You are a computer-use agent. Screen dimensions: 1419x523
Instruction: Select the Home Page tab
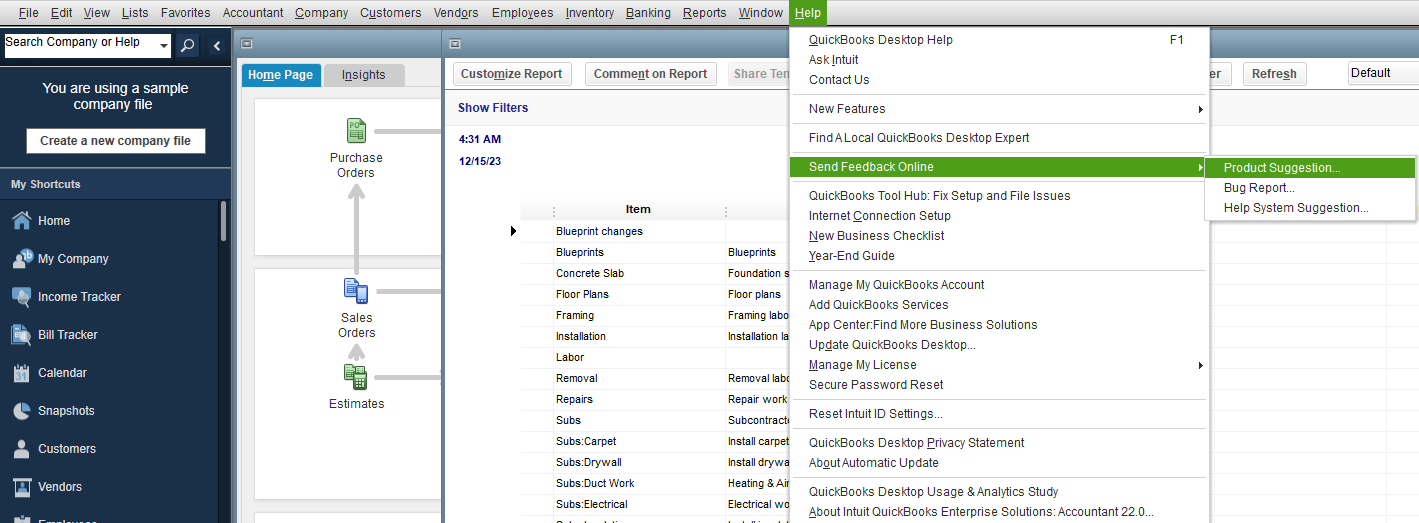[x=280, y=75]
